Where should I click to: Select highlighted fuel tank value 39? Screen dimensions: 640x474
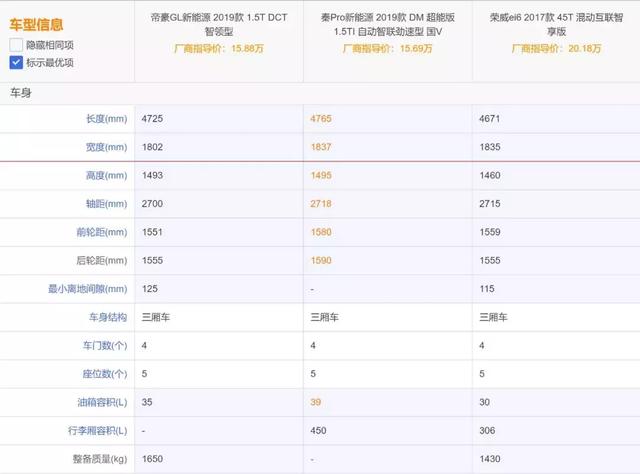316,403
